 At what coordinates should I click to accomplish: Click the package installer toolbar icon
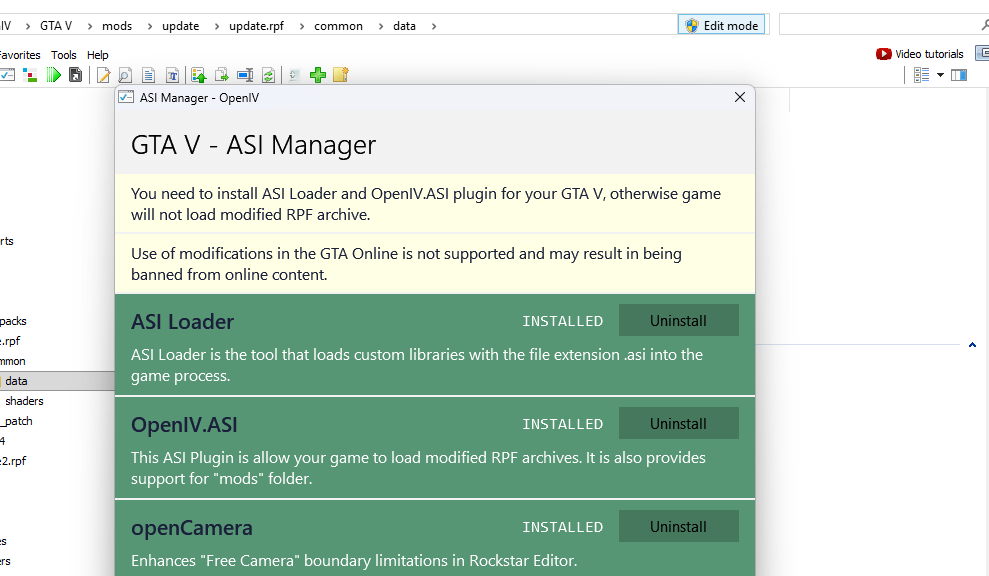point(30,75)
